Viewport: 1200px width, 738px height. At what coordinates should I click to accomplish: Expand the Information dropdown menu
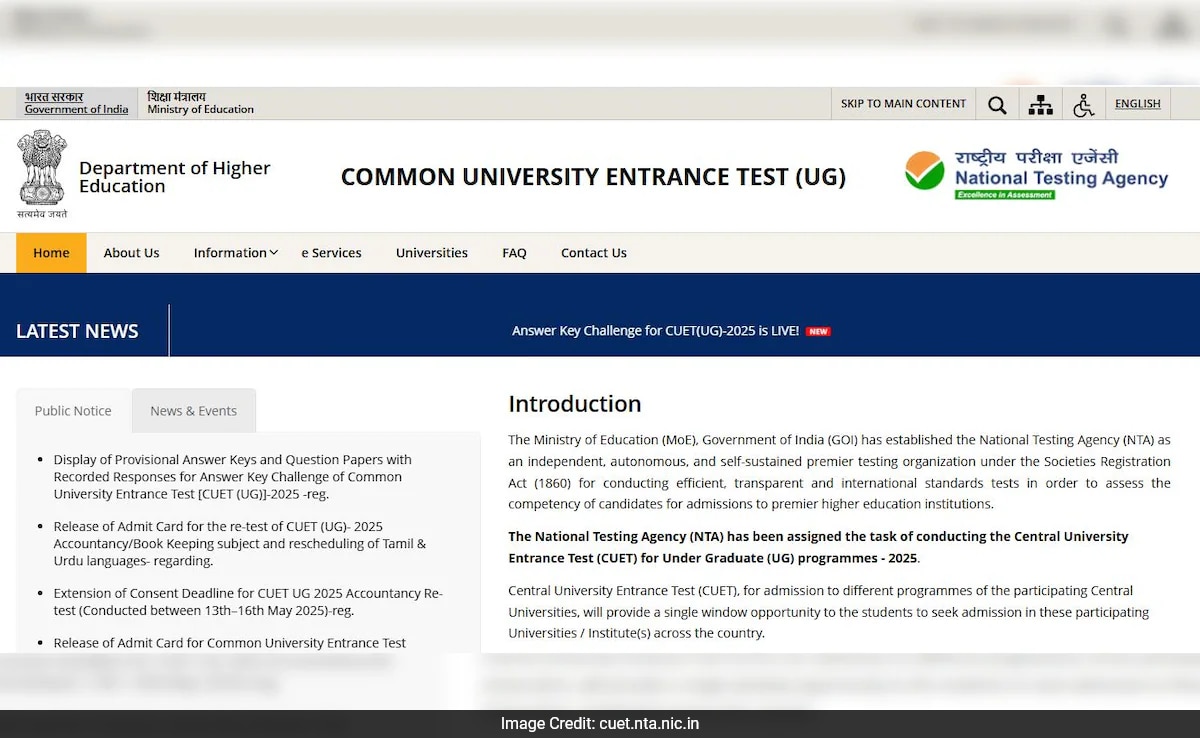tap(235, 253)
